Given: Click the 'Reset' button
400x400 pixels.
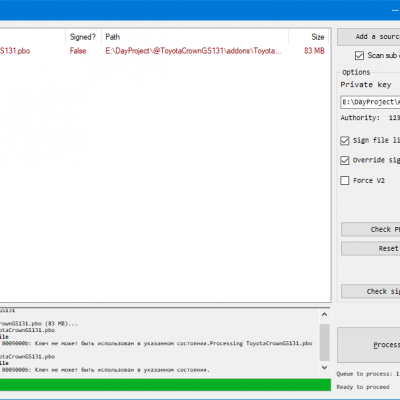Looking at the screenshot, I should point(371,249).
